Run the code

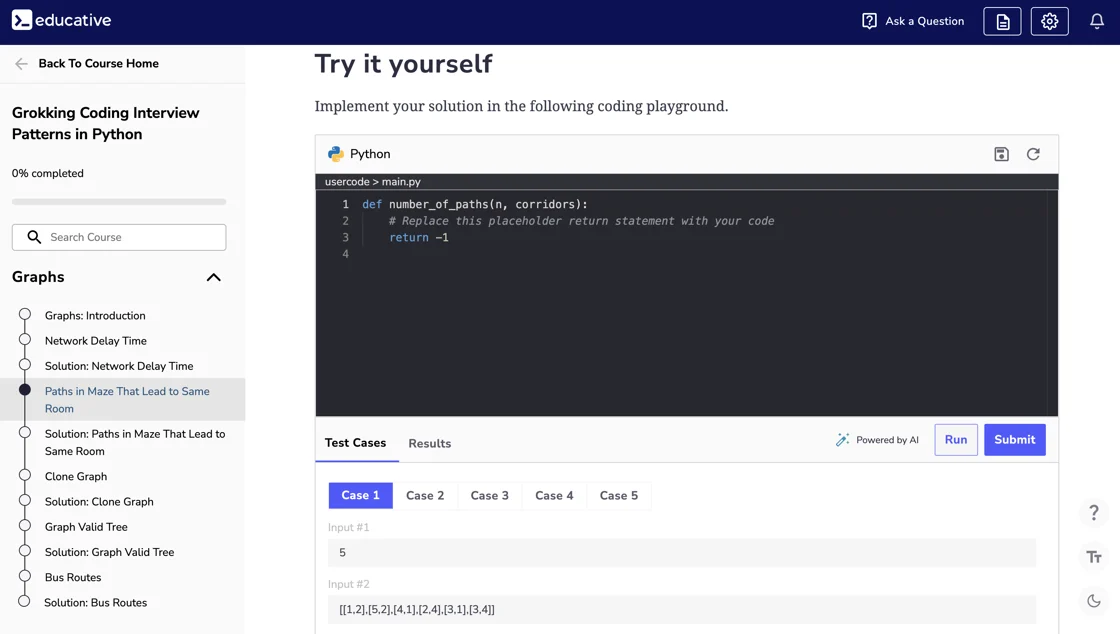pyautogui.click(x=956, y=440)
